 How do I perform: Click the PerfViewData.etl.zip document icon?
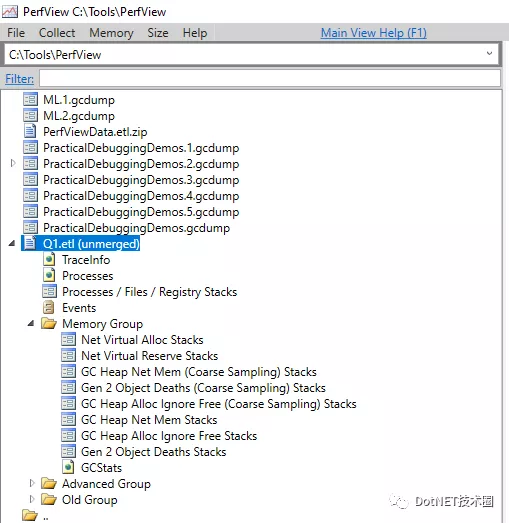click(x=30, y=131)
